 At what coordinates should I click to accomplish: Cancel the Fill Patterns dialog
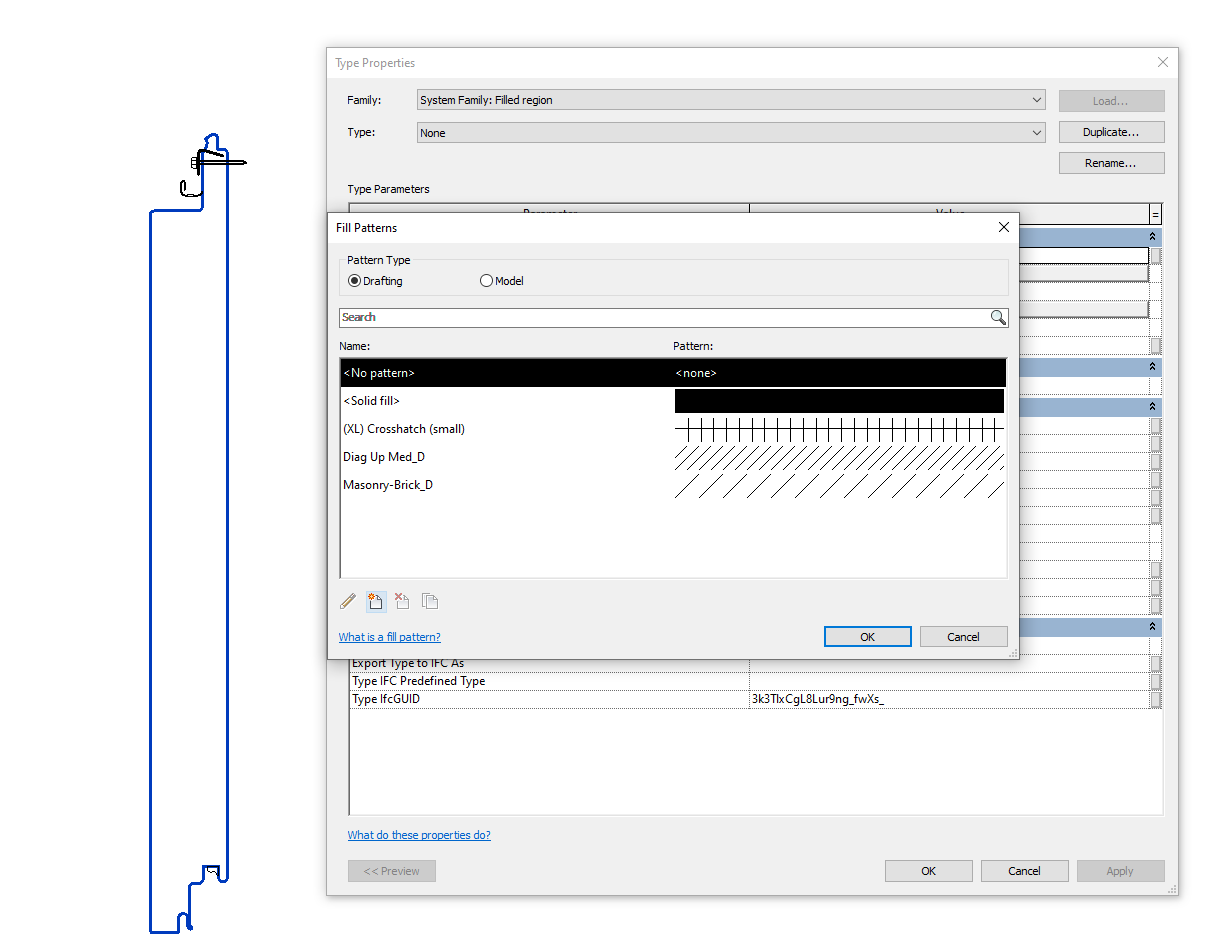tap(963, 637)
